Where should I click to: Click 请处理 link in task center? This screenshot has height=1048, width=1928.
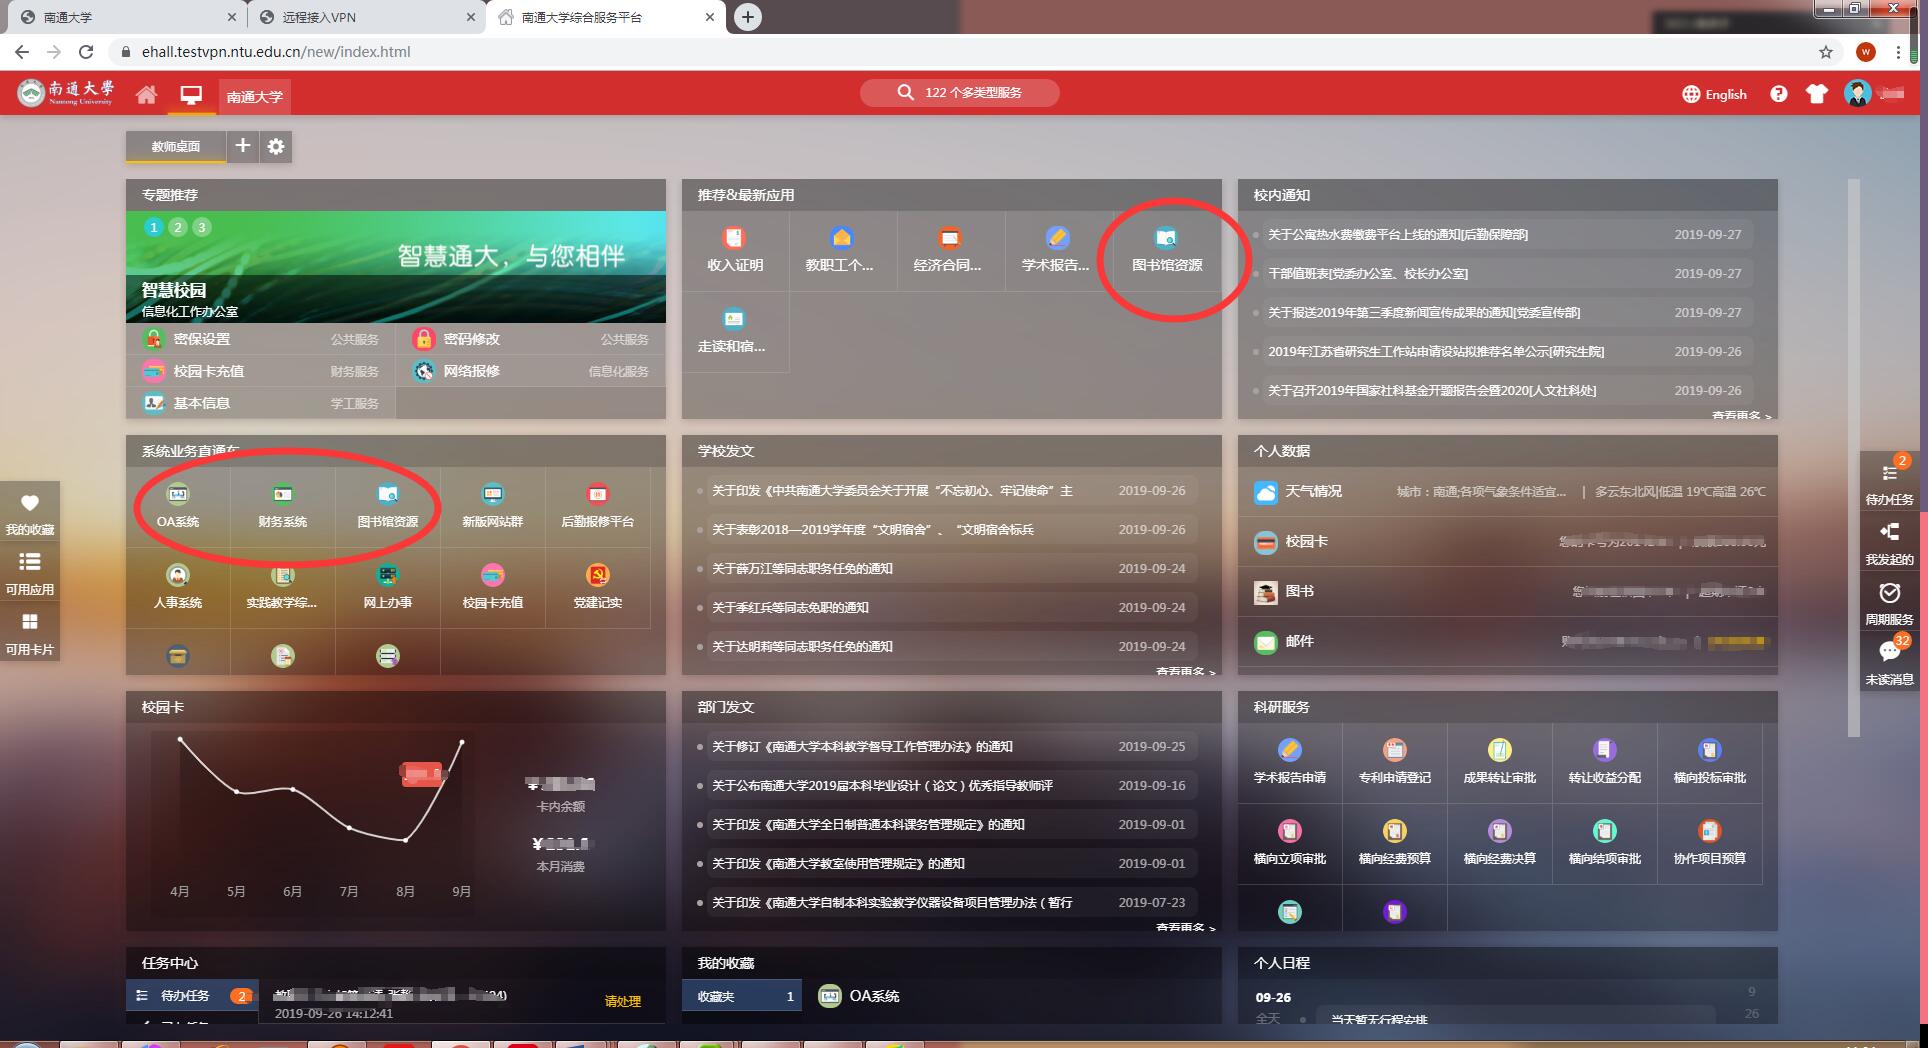(x=622, y=1001)
